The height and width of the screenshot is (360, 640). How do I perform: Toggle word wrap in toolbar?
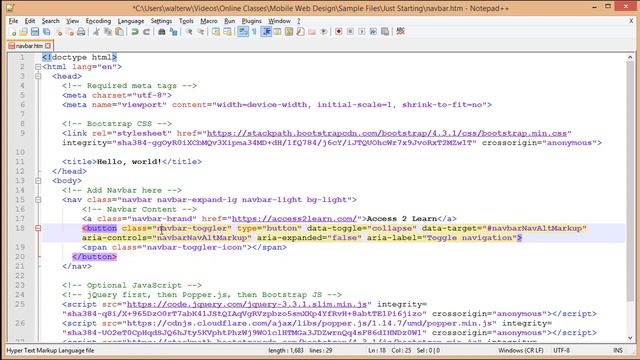coord(243,32)
